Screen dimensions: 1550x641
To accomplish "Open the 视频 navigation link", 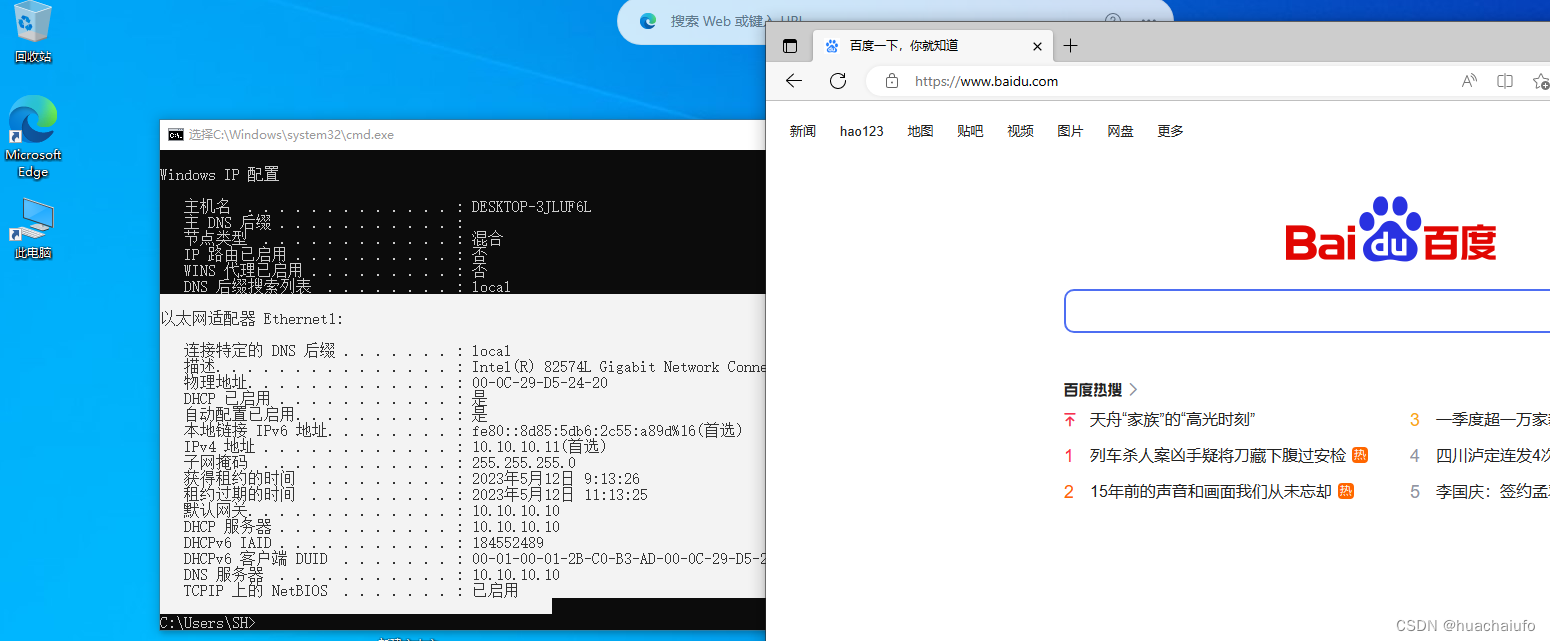I will [1020, 131].
